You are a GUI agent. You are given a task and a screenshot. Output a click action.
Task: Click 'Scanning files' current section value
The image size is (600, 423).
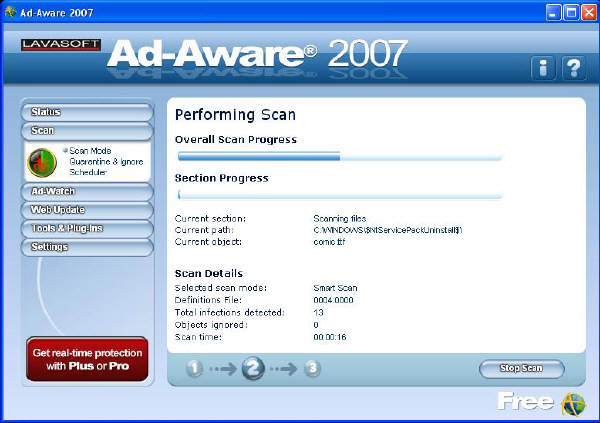[x=340, y=219]
